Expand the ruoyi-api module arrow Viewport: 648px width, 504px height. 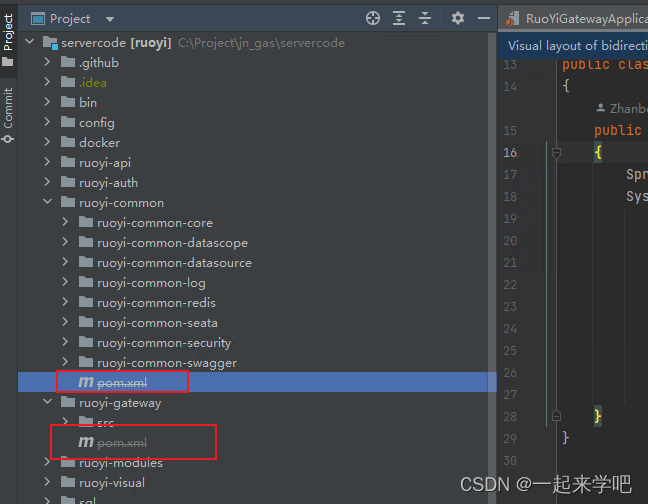click(47, 162)
